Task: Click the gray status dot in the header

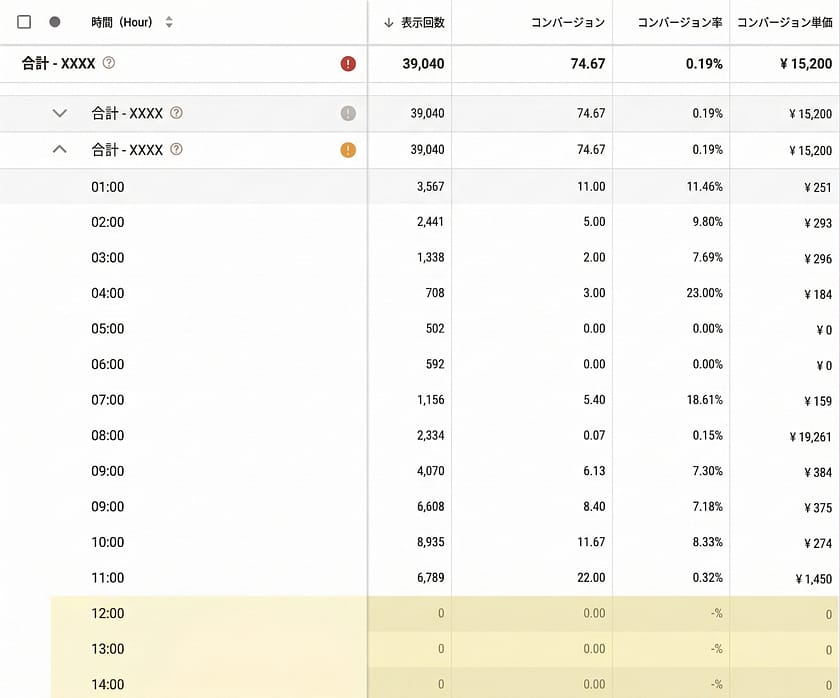Action: pyautogui.click(x=55, y=22)
